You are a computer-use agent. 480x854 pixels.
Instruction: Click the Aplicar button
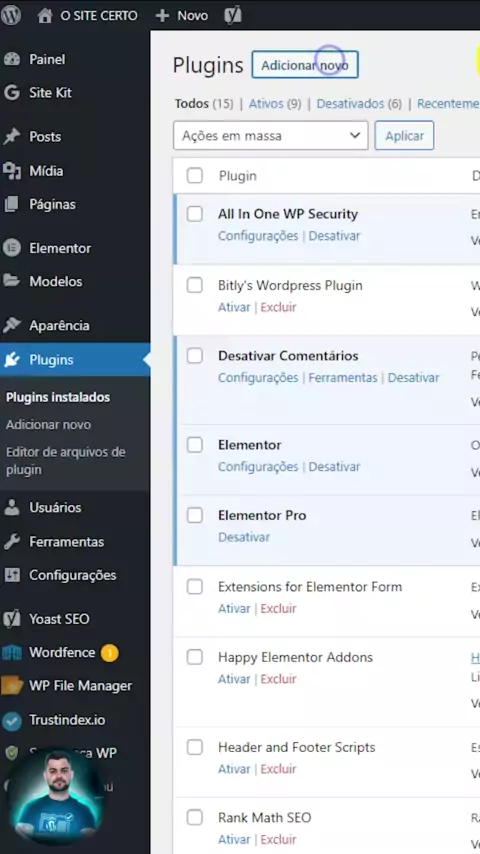pyautogui.click(x=404, y=136)
